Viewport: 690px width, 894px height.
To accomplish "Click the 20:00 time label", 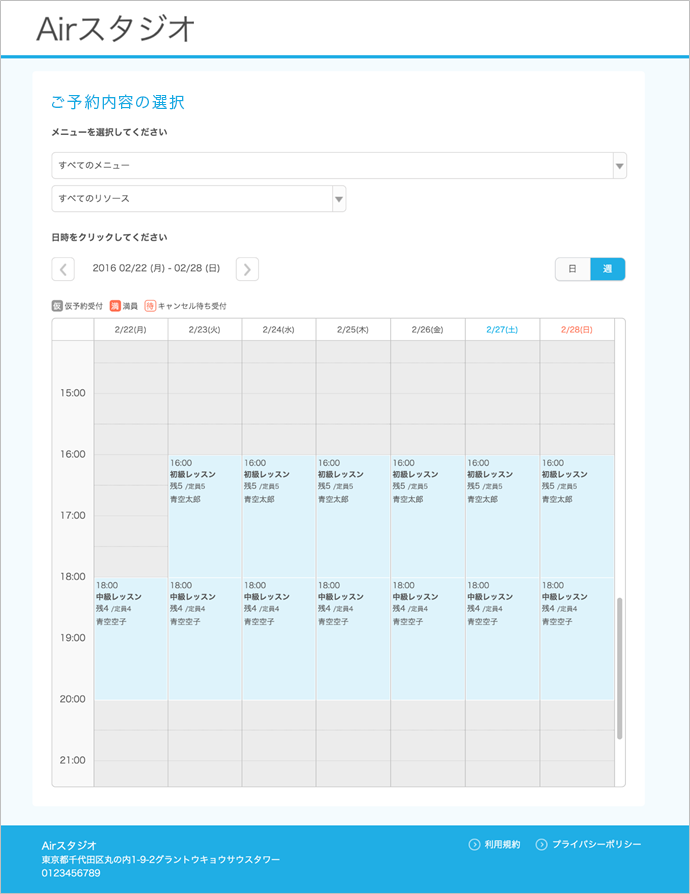I will tap(72, 699).
